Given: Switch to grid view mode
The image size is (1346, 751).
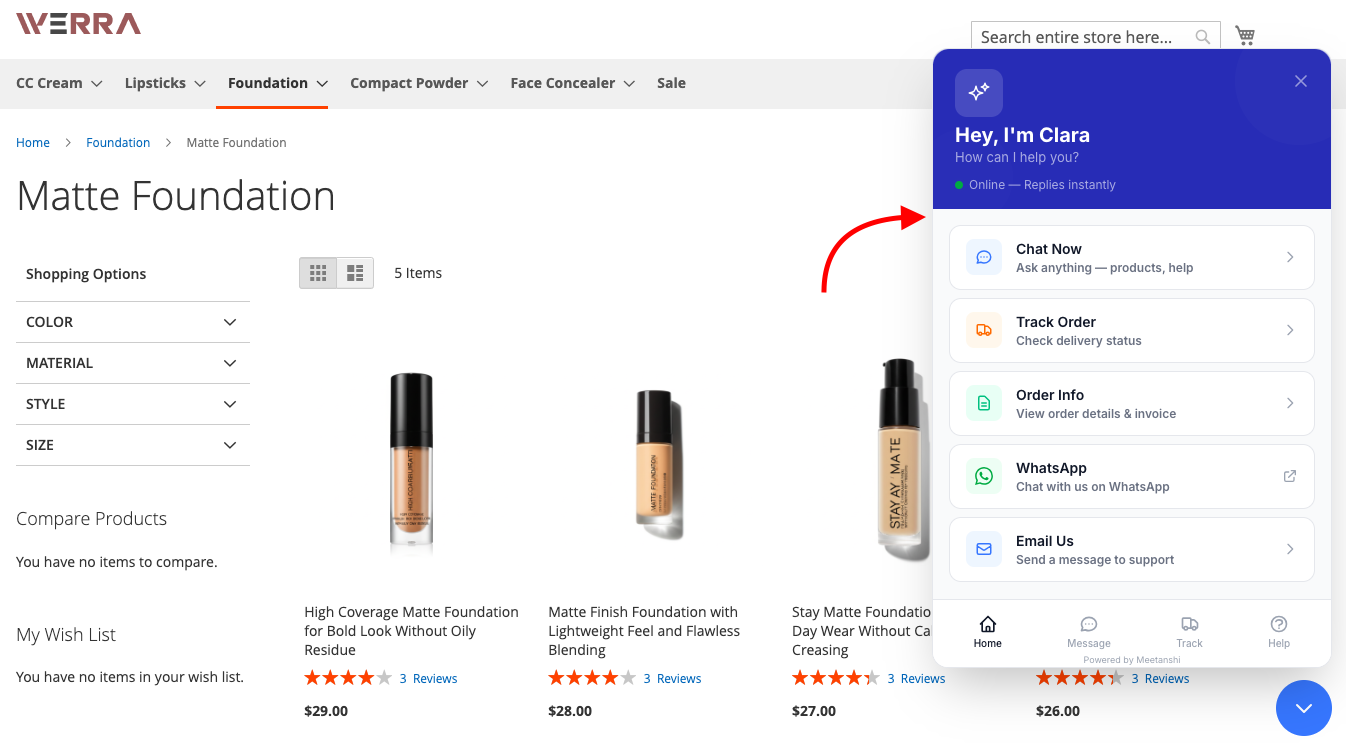Looking at the screenshot, I should click(318, 273).
